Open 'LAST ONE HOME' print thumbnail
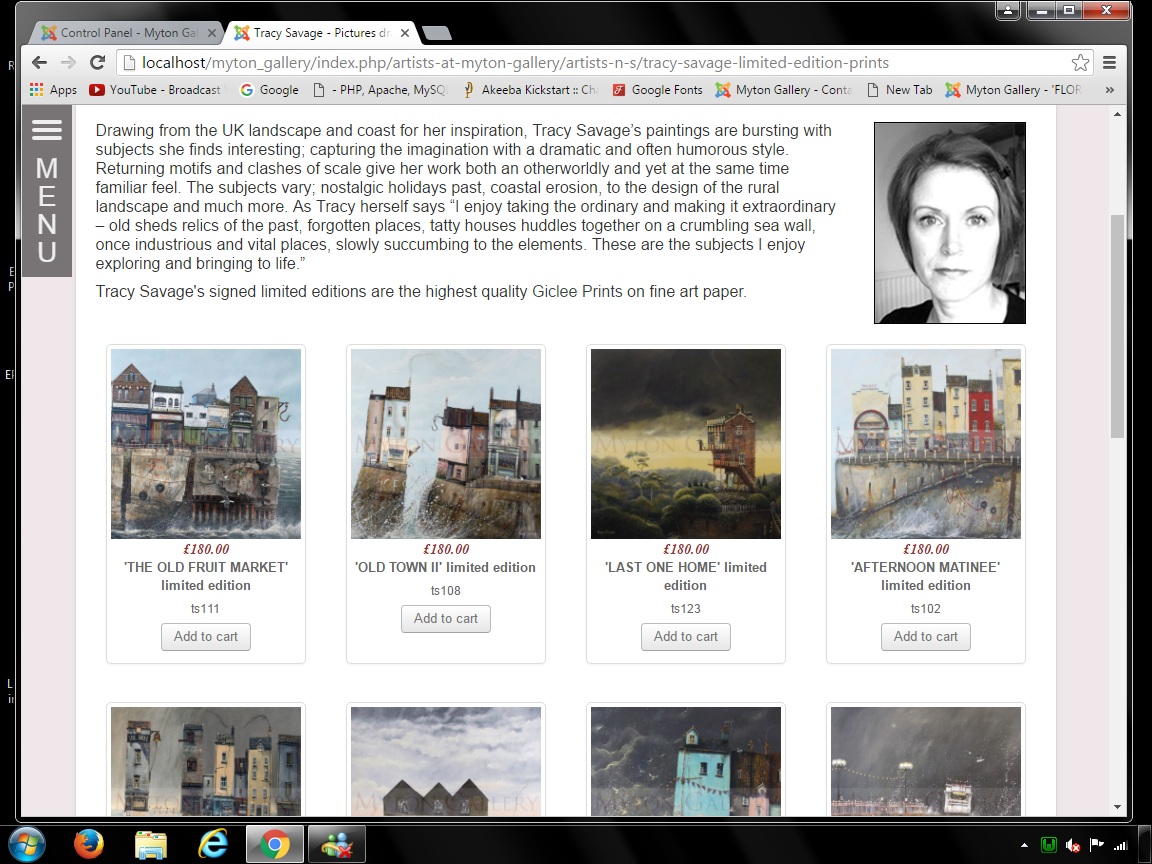The height and width of the screenshot is (864, 1152). tap(685, 444)
